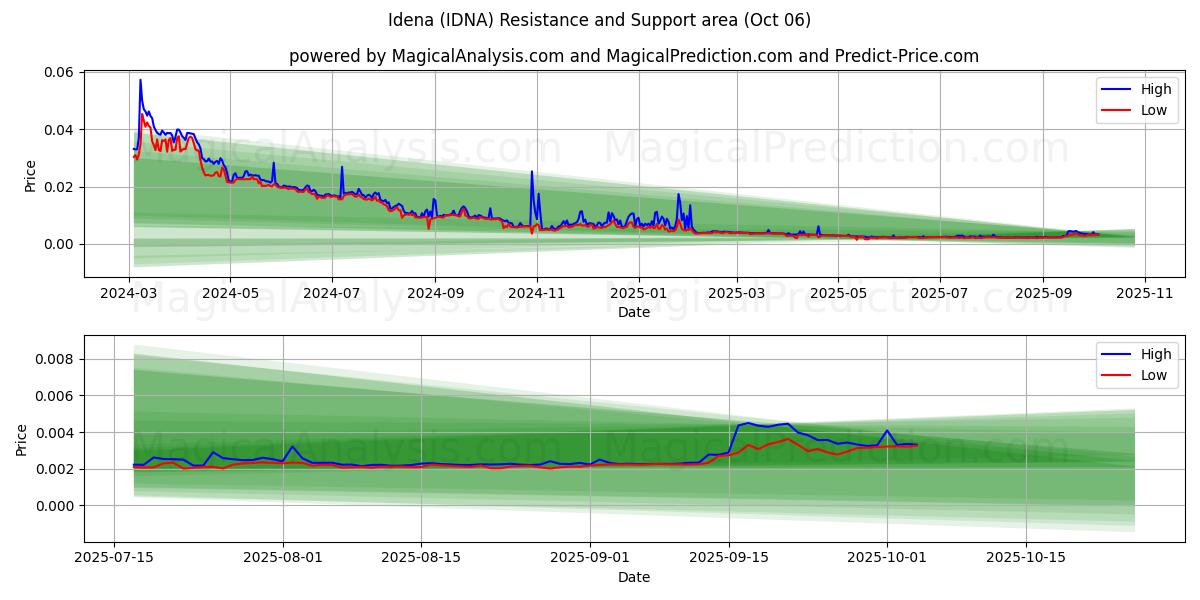Image resolution: width=1200 pixels, height=600 pixels.
Task: Click the 'Date' x-axis label under bottom chart
Action: [x=633, y=577]
